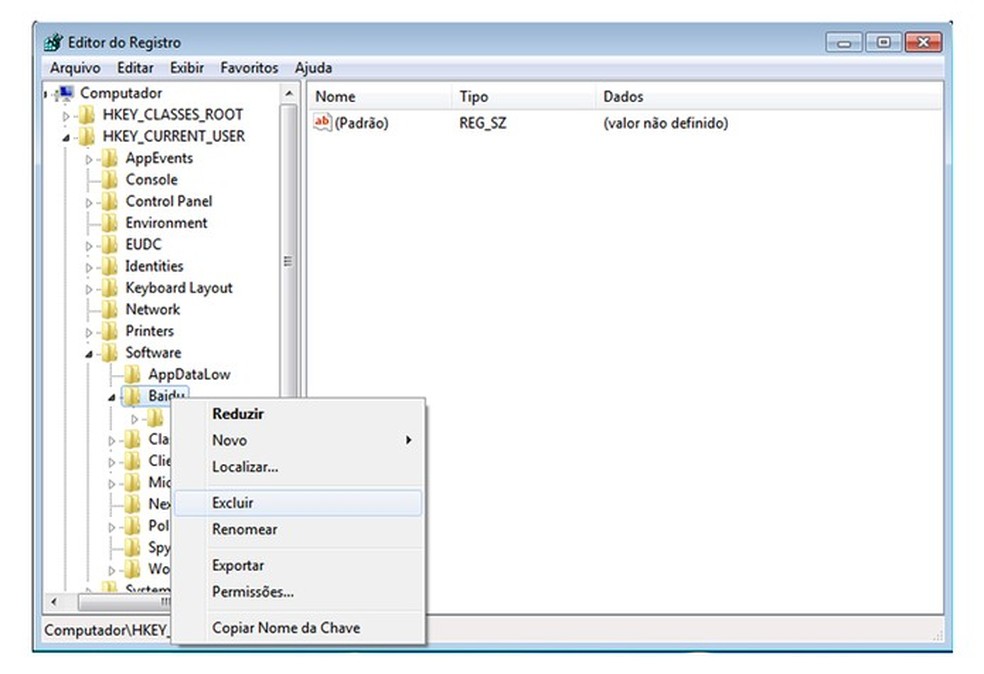Image resolution: width=984 pixels, height=674 pixels.
Task: Click the HKEY_CLASSES_ROOT folder icon
Action: click(x=86, y=115)
